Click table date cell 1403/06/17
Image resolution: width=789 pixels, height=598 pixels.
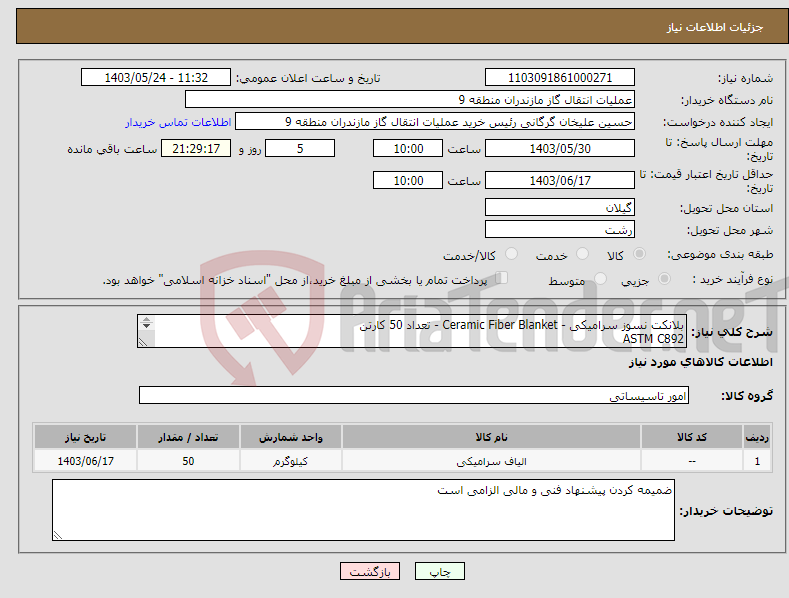(x=86, y=461)
